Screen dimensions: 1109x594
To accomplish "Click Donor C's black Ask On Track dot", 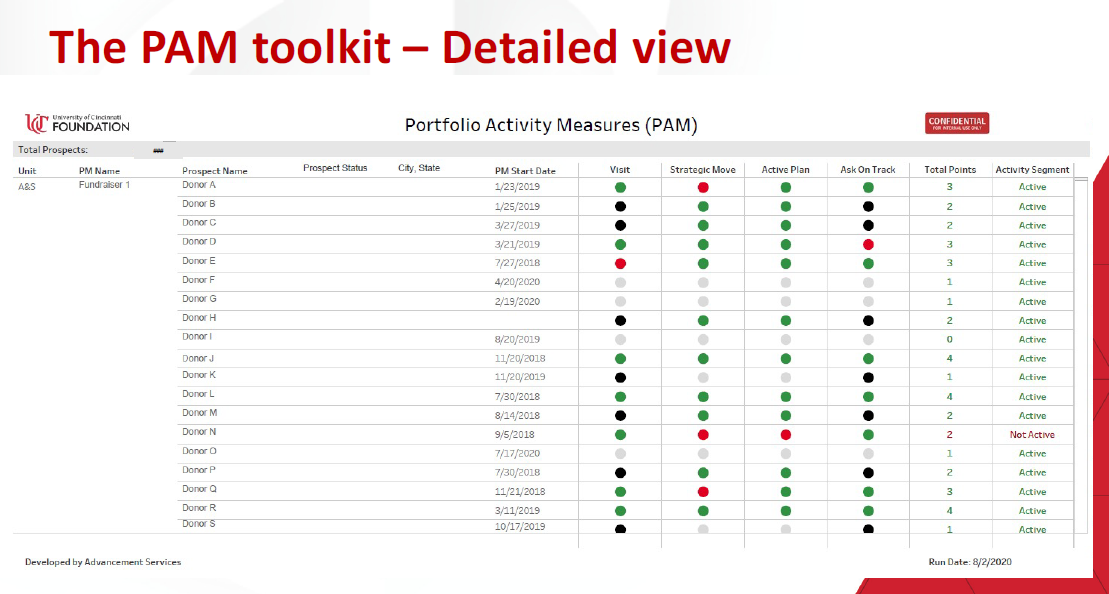I will pos(868,226).
